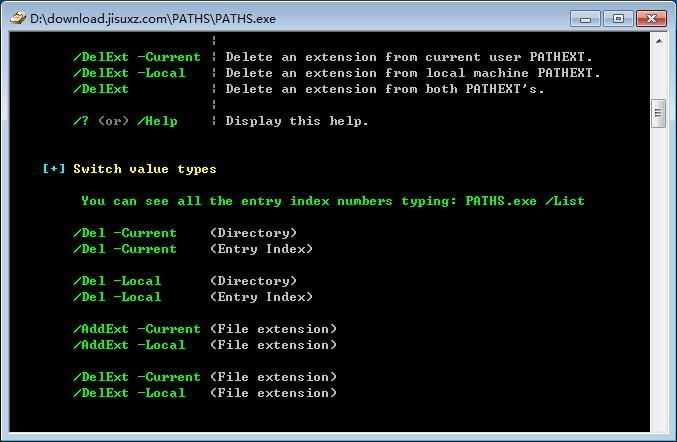Click the '/? (or) /Help' switch text
The width and height of the screenshot is (677, 442).
125,121
